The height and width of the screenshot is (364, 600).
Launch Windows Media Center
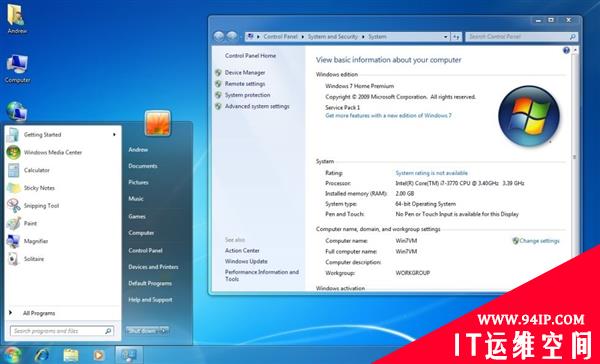pyautogui.click(x=62, y=152)
